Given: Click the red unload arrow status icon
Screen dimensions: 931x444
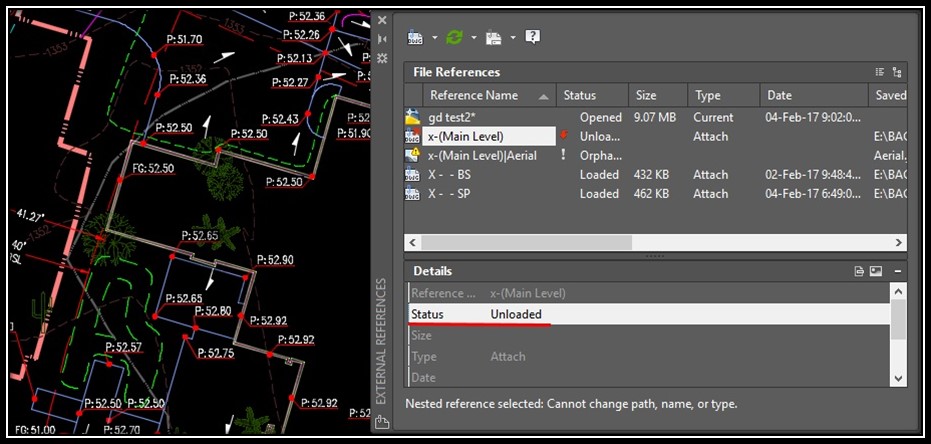Looking at the screenshot, I should tap(564, 135).
